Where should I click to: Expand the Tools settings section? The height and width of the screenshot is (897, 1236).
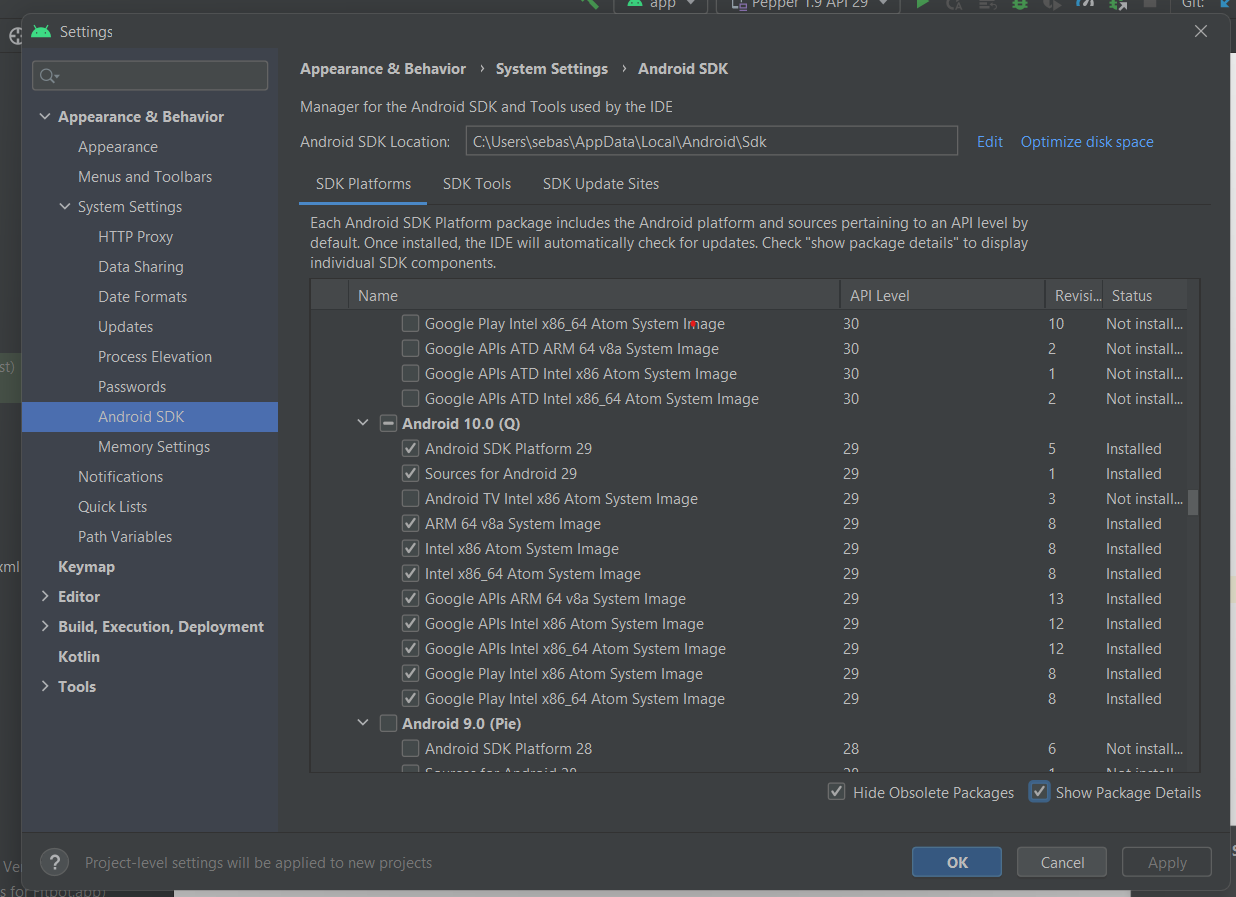tap(45, 687)
